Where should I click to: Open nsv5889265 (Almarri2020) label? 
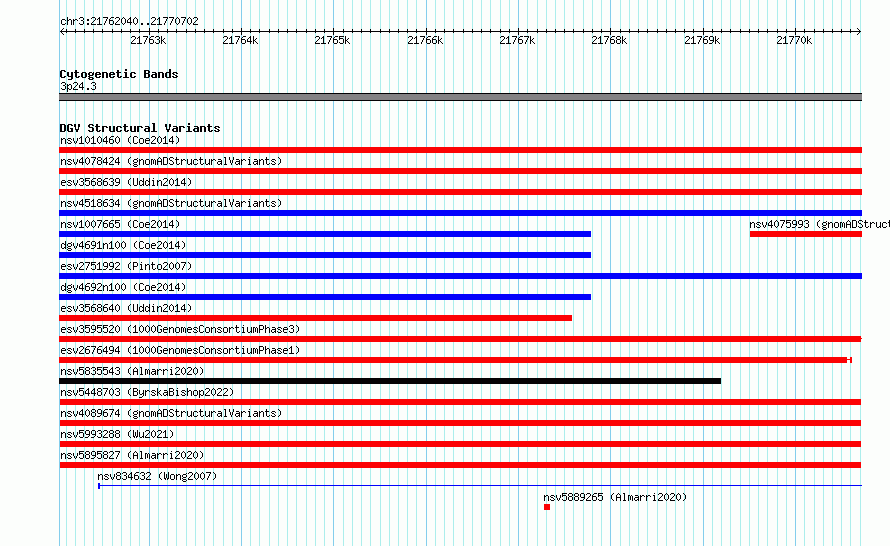(615, 497)
